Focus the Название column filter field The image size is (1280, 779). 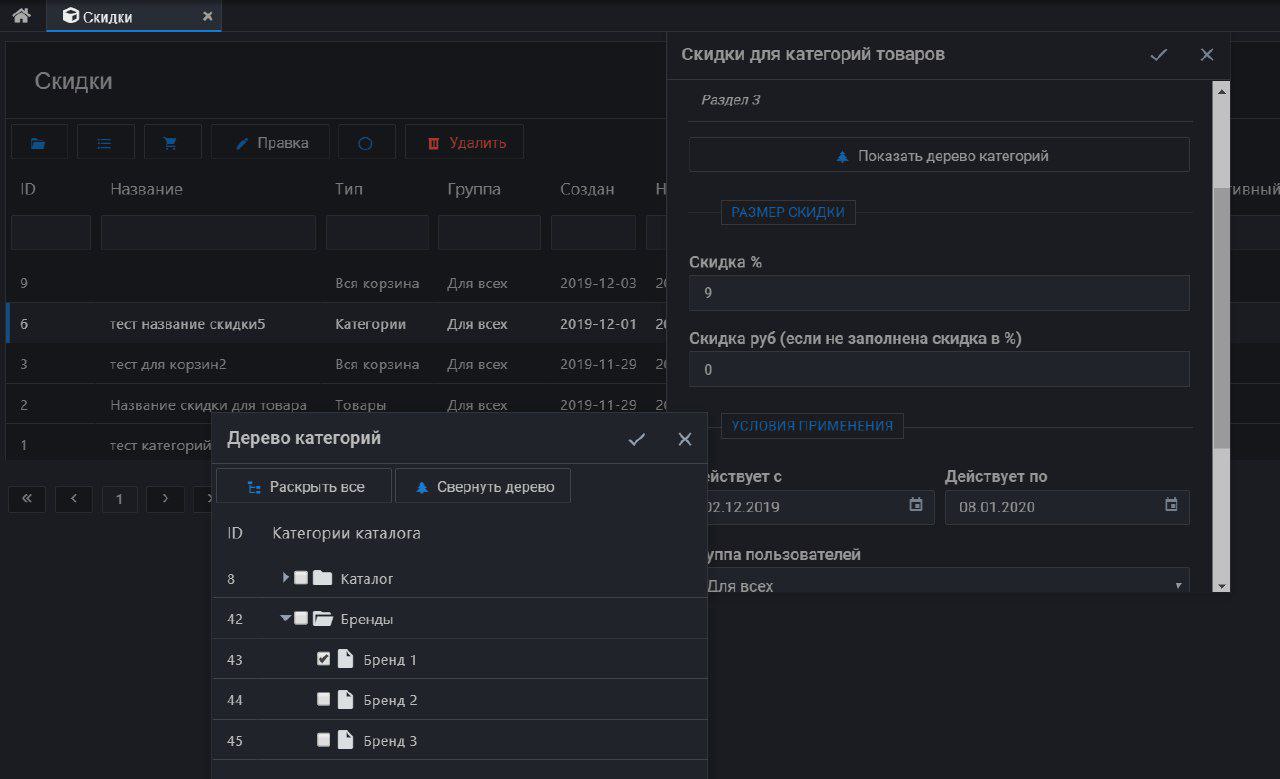208,232
